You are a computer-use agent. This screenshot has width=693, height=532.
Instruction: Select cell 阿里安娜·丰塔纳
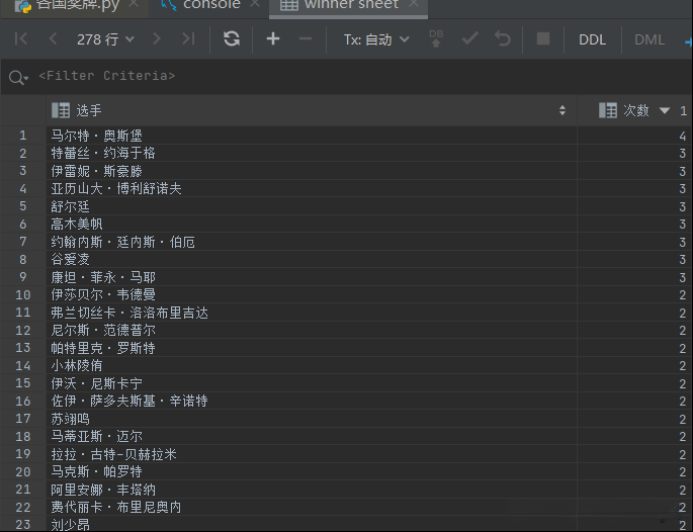pos(312,490)
